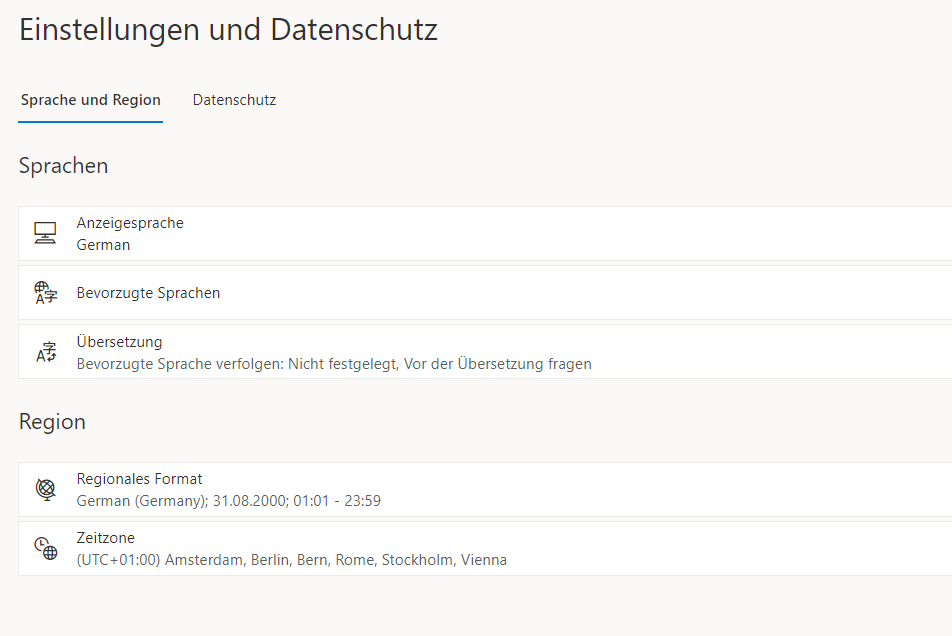This screenshot has height=636, width=952.
Task: Click the monitor icon beside Anzeigesprache
Action: [x=46, y=233]
